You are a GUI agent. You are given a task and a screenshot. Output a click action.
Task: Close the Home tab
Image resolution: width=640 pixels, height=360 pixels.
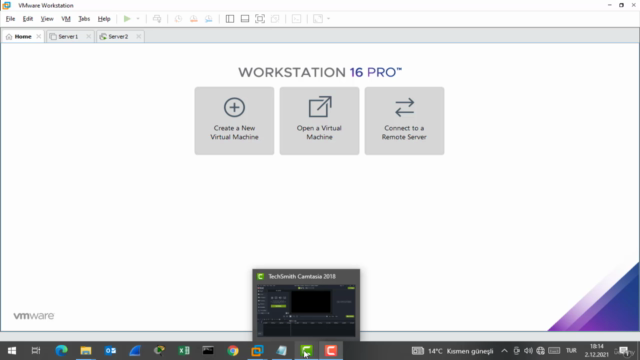pyautogui.click(x=39, y=36)
